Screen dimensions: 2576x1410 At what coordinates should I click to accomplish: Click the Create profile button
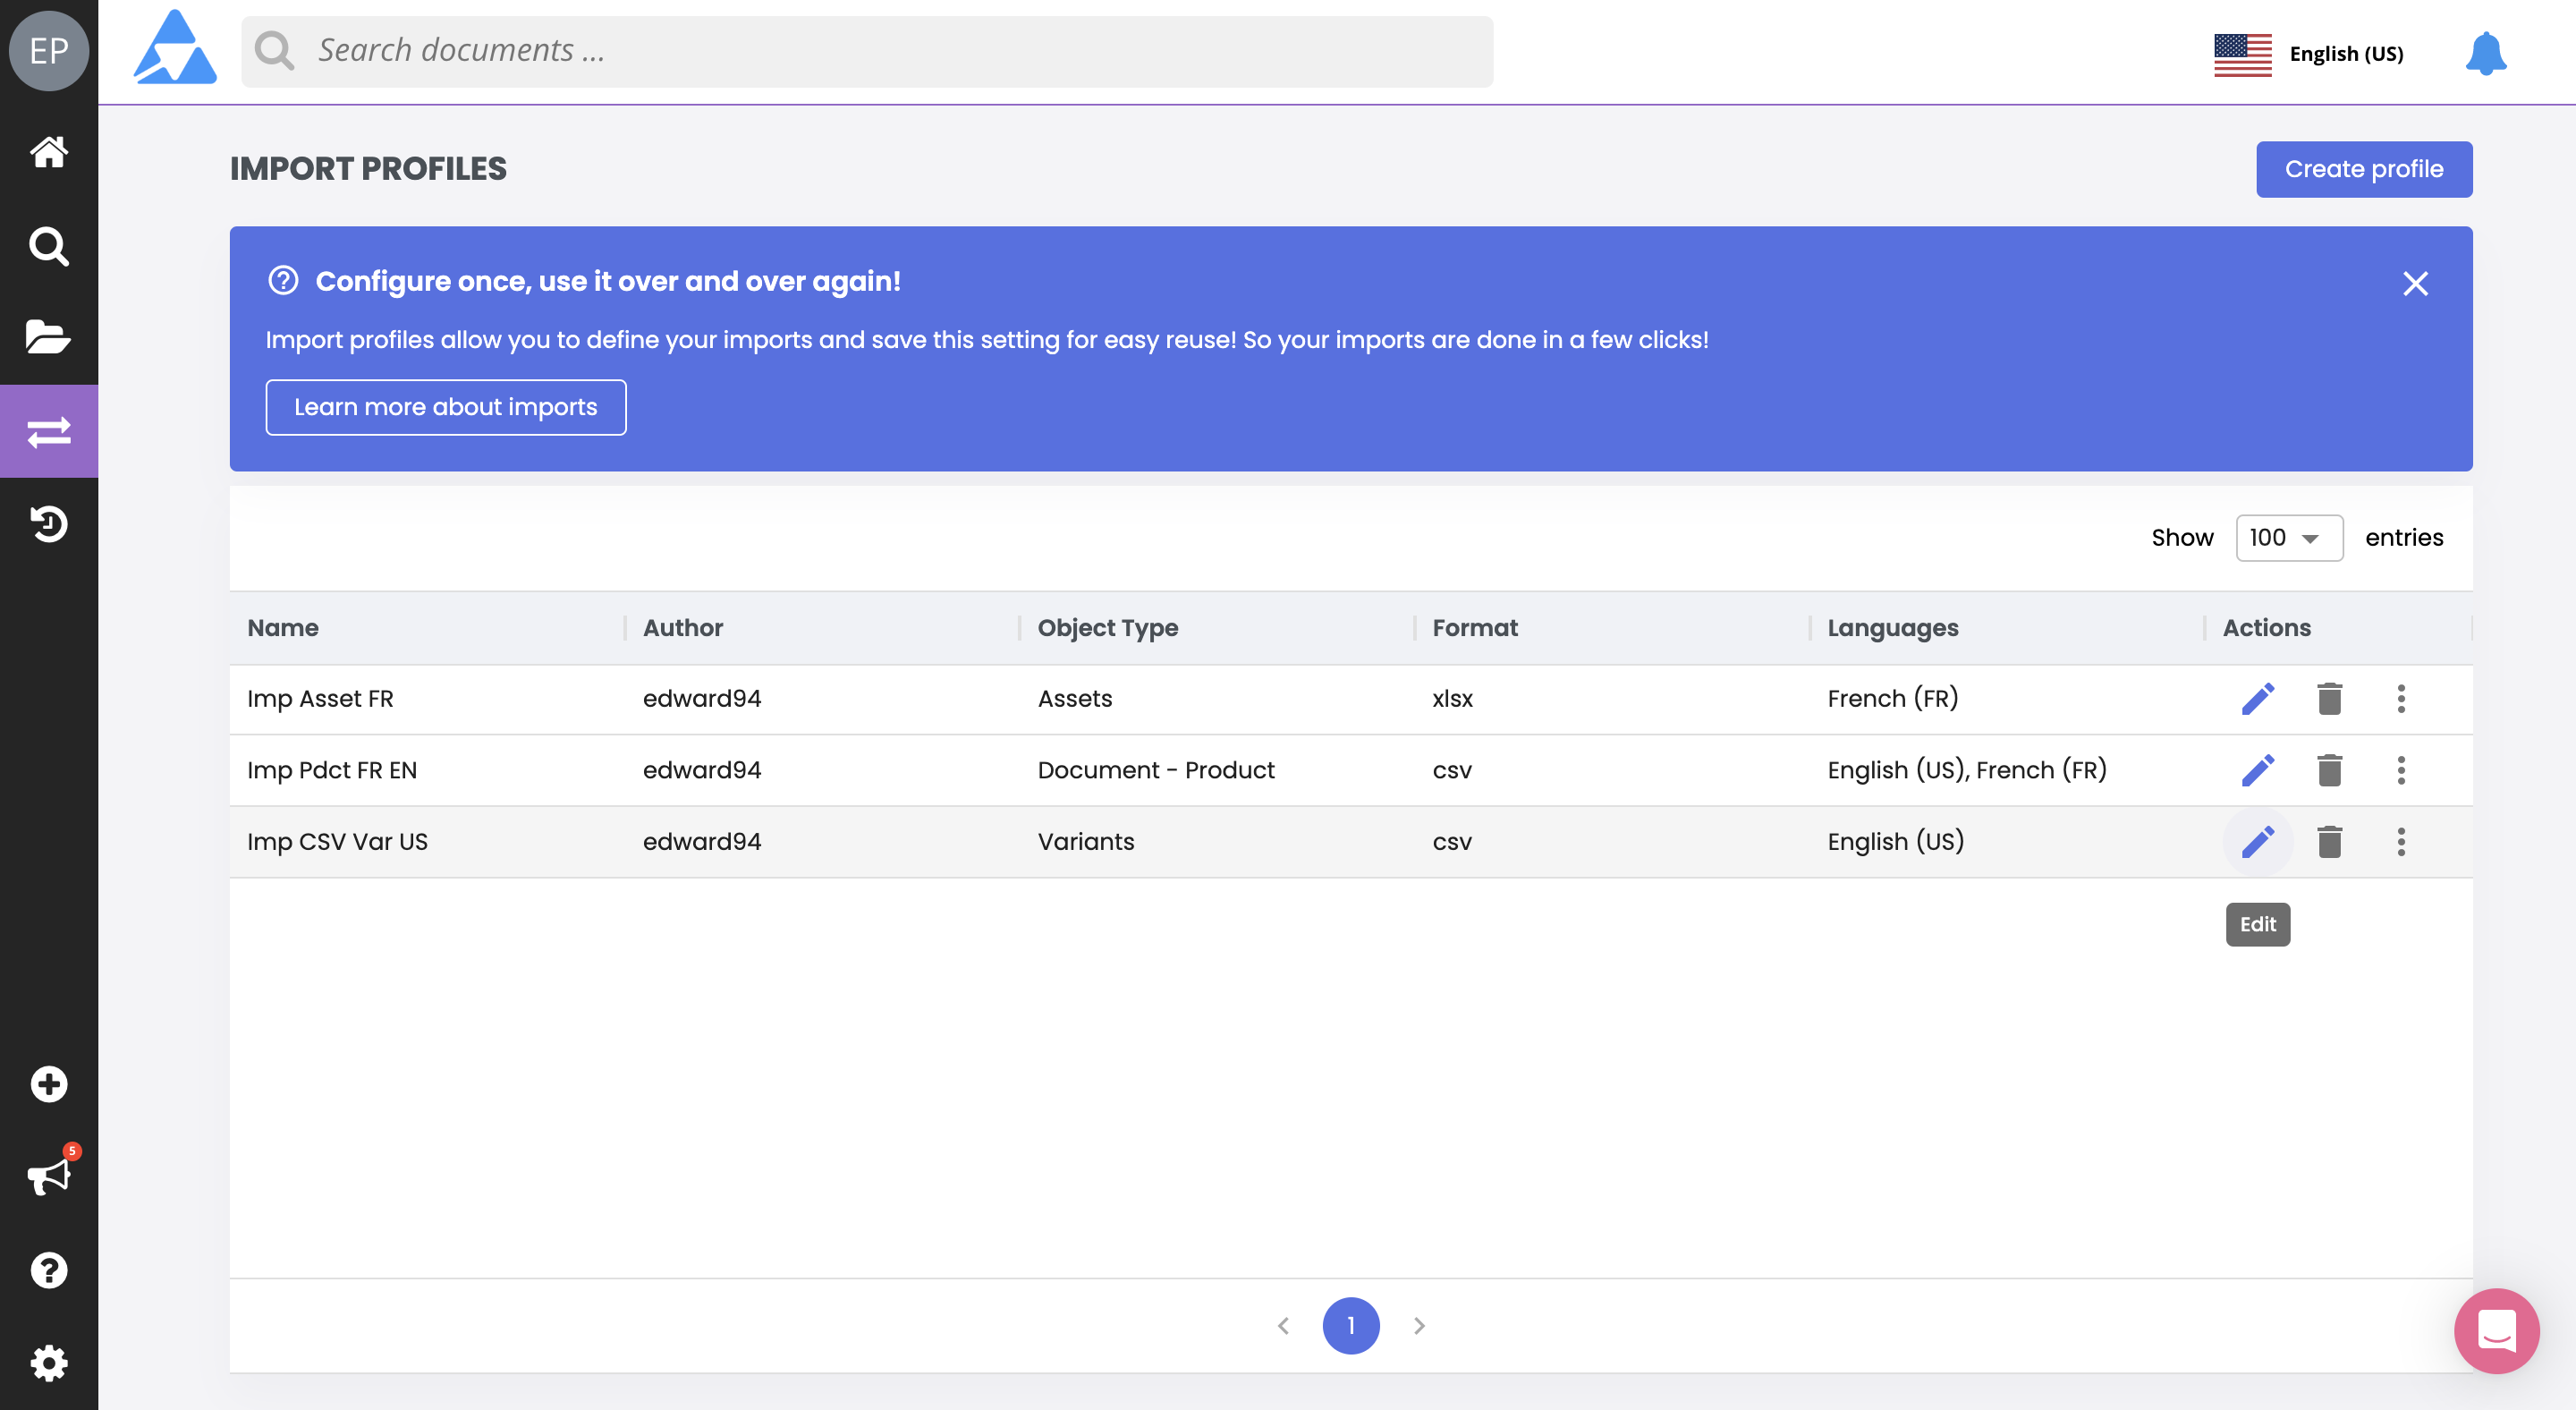(x=2363, y=169)
